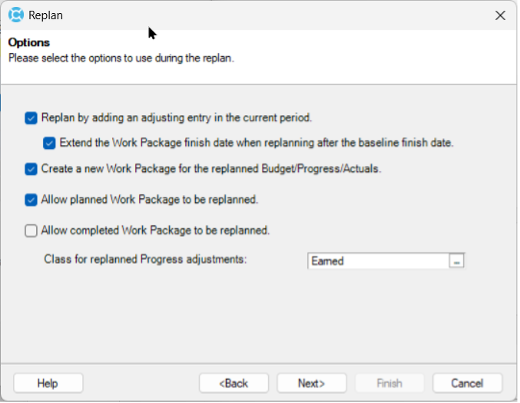Viewport: 520px width, 403px height.
Task: Toggle 'Create a new Work Package' checkbox
Action: click(31, 169)
